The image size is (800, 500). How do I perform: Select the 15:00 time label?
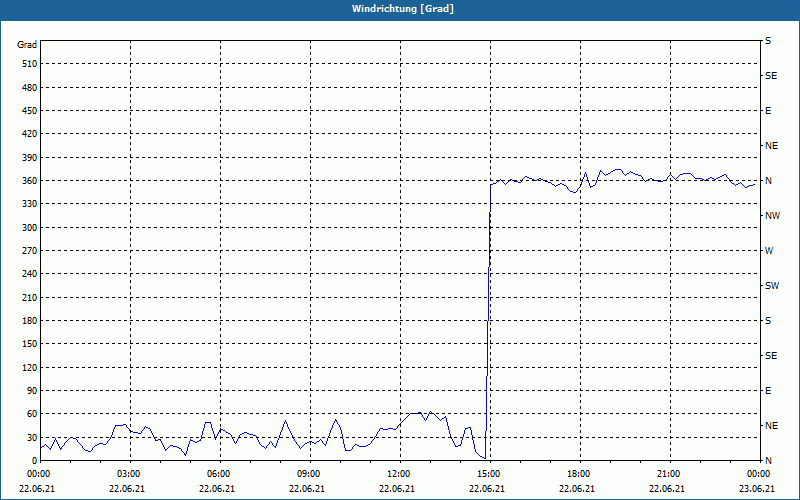[x=489, y=474]
